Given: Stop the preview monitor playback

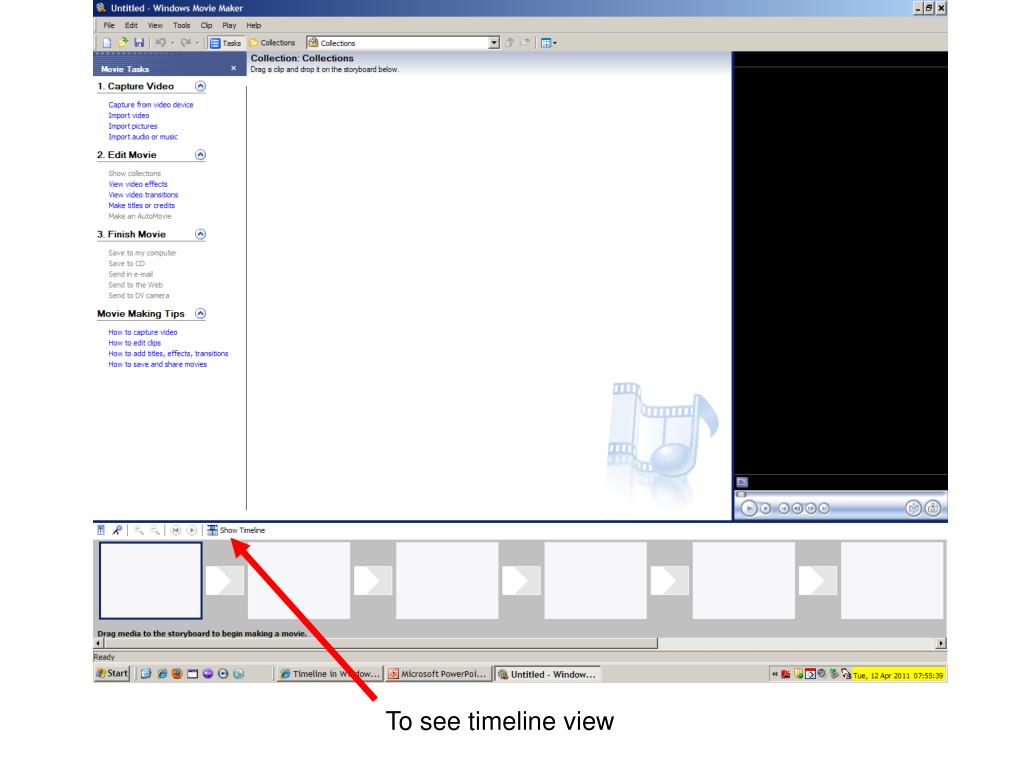Looking at the screenshot, I should 765,508.
